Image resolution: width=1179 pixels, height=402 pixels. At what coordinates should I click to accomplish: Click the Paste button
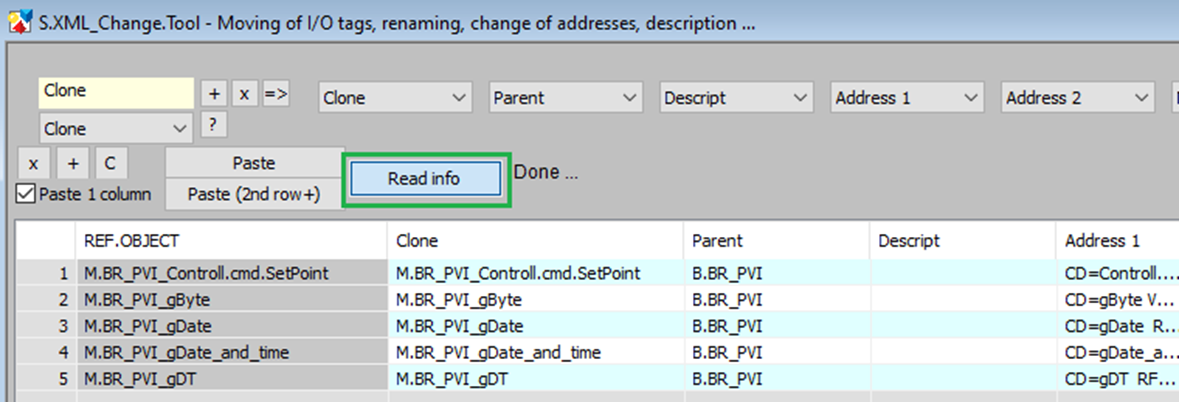253,163
